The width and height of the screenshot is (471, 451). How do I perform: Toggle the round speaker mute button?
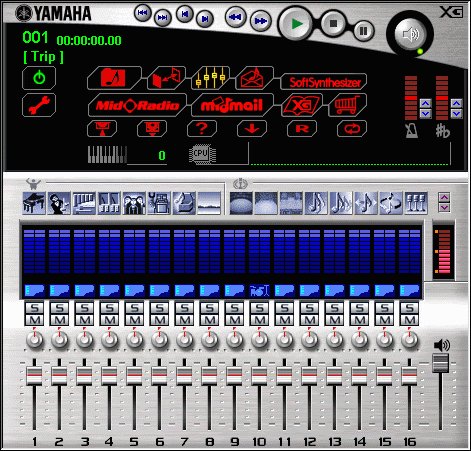click(x=410, y=34)
